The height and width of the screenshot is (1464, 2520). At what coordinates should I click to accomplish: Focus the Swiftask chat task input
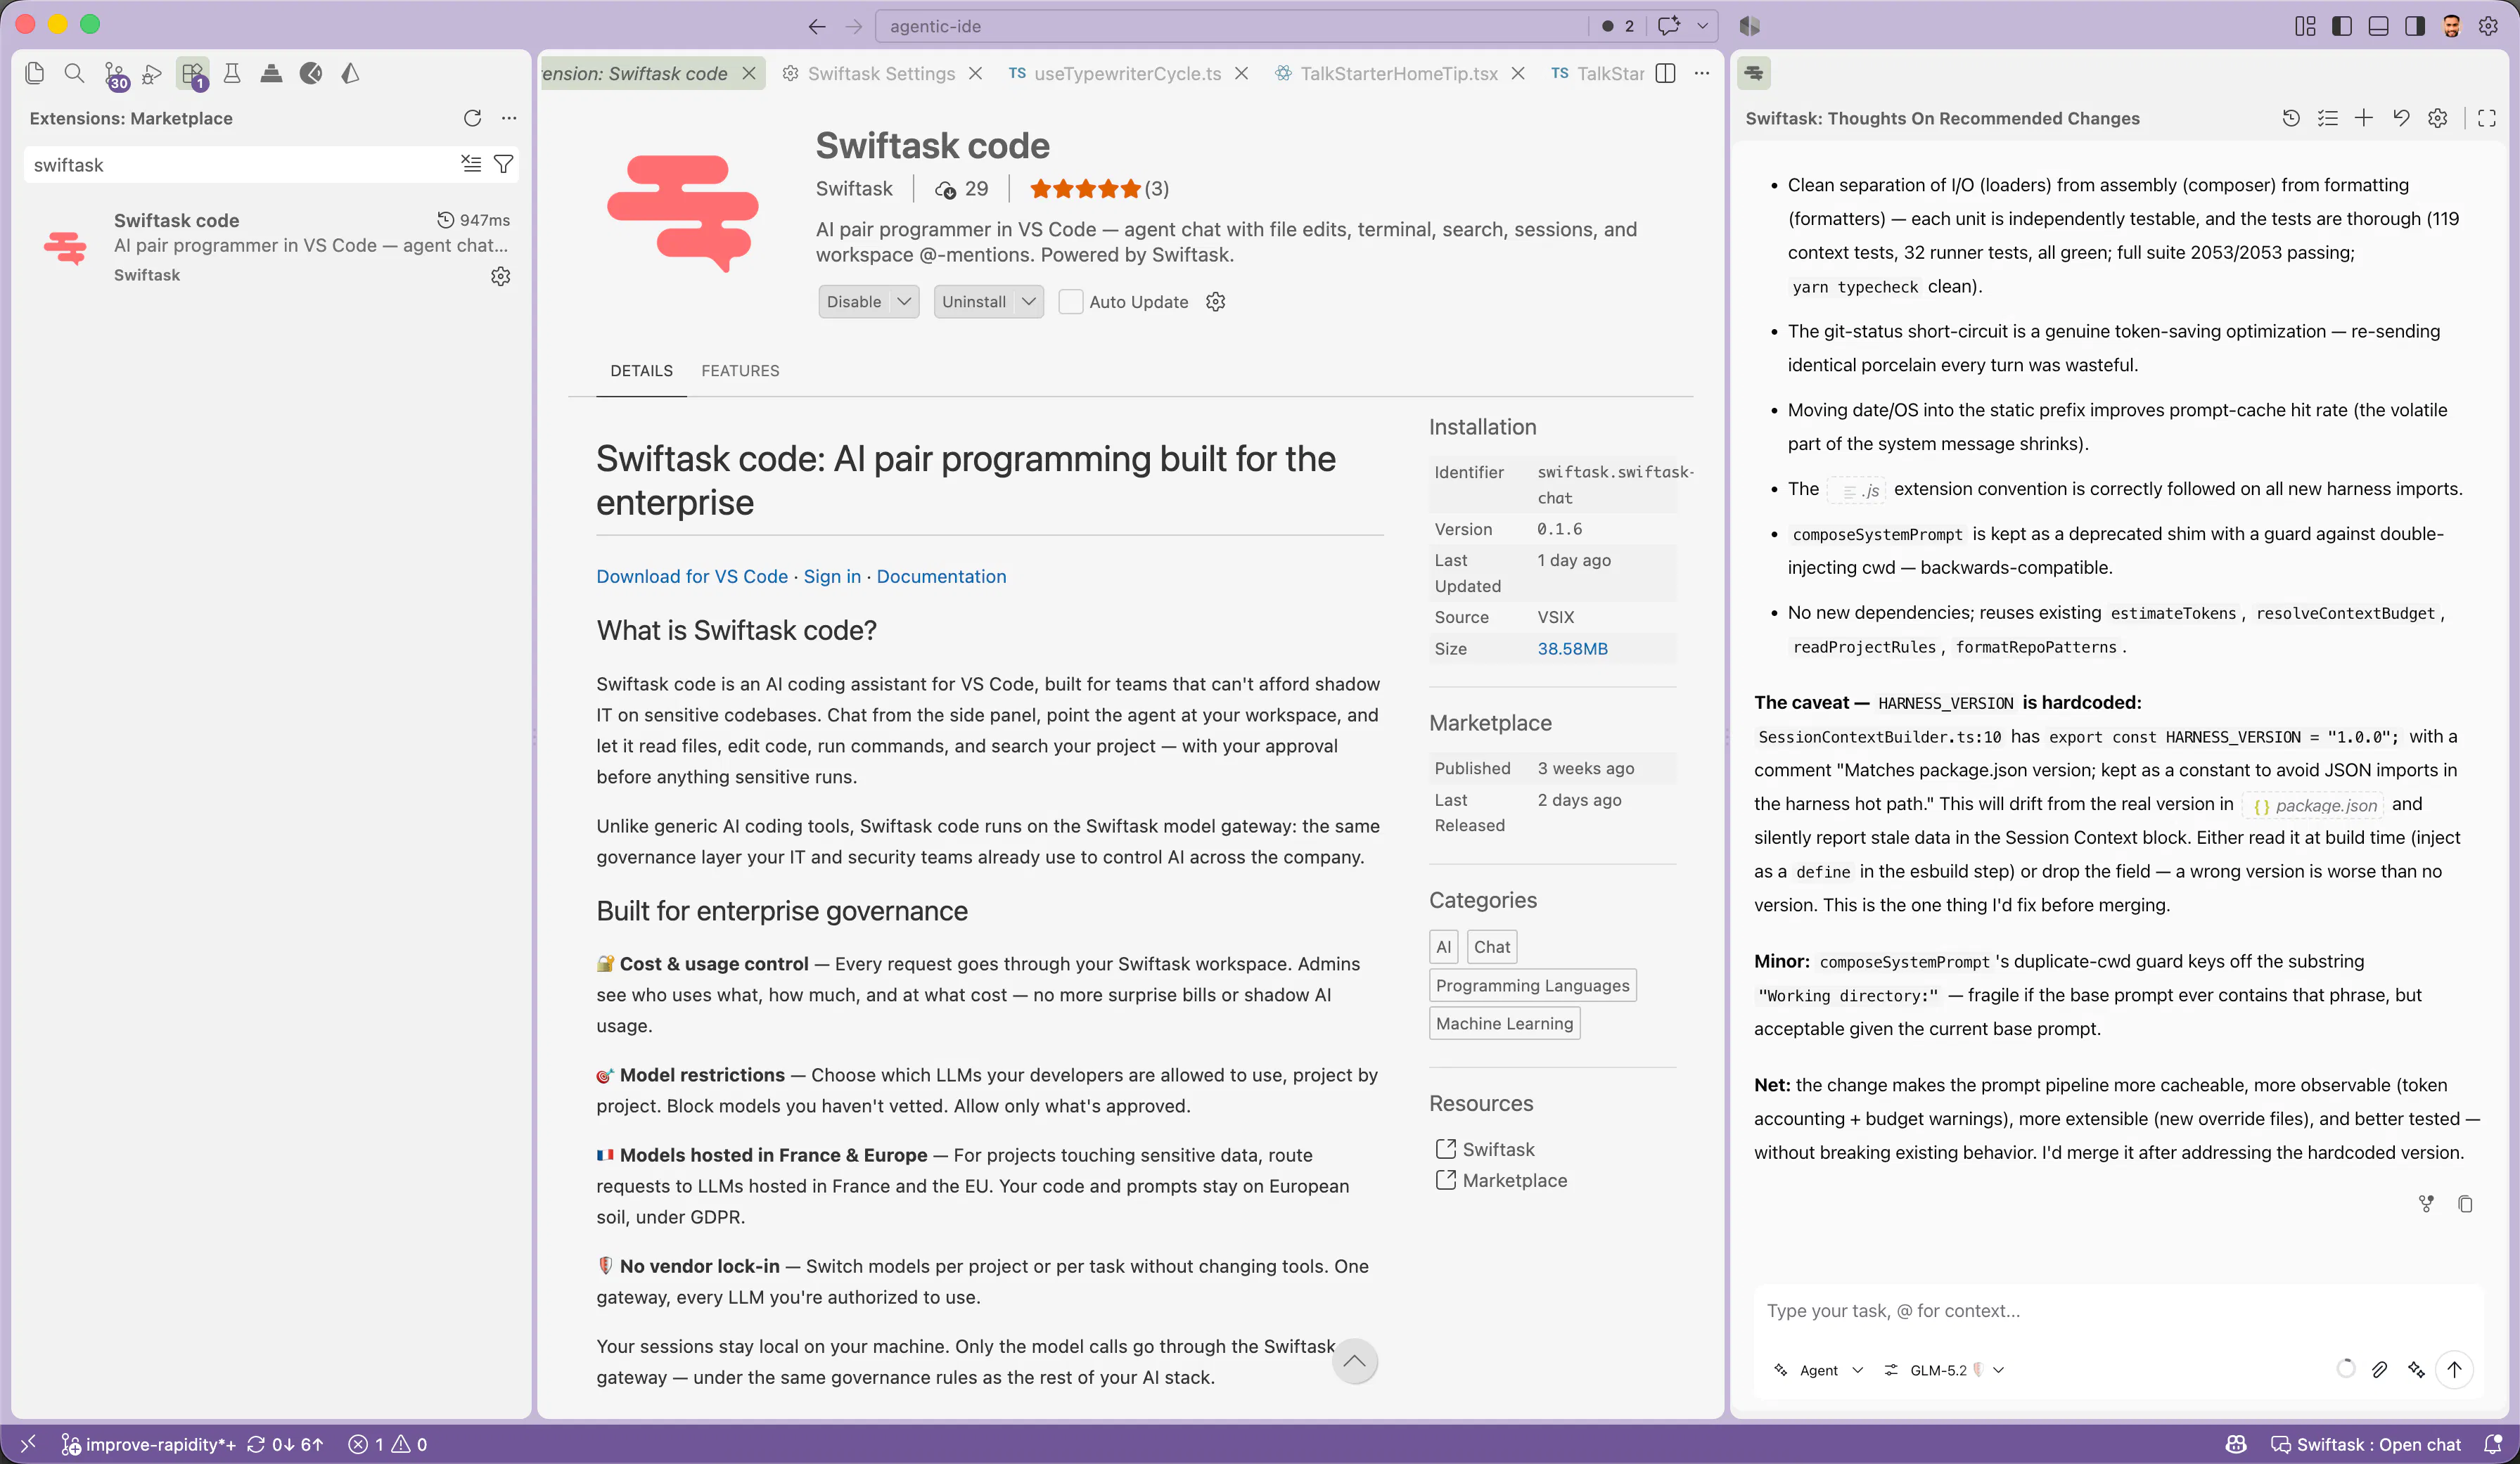2118,1311
